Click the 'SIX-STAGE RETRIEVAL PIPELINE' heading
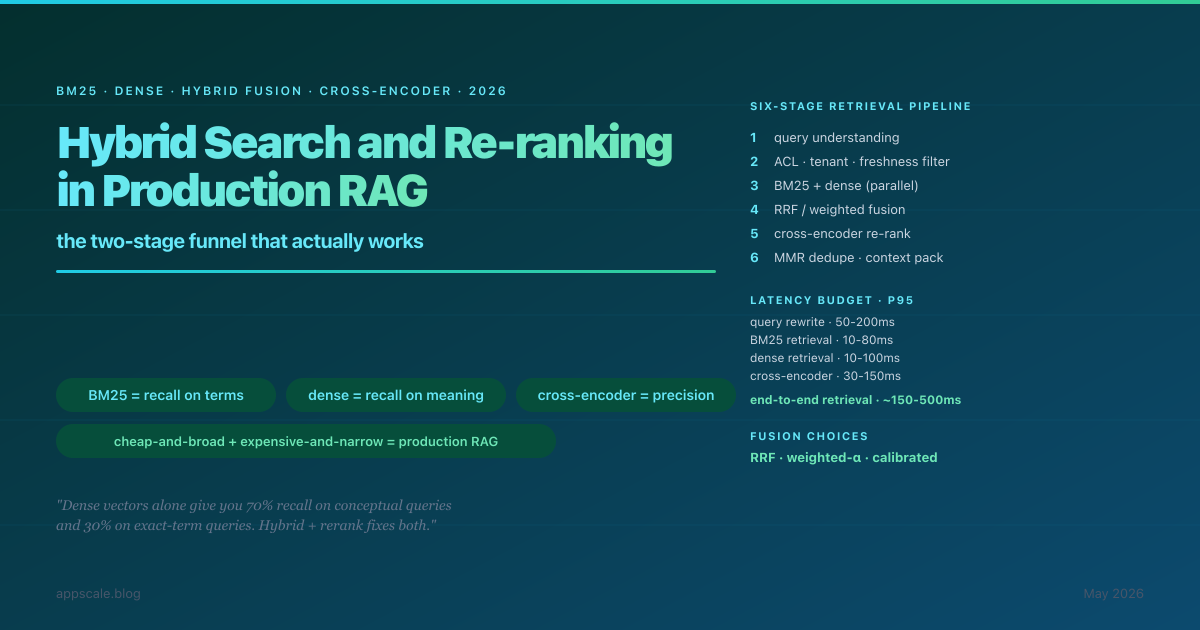Image resolution: width=1200 pixels, height=630 pixels. click(860, 106)
